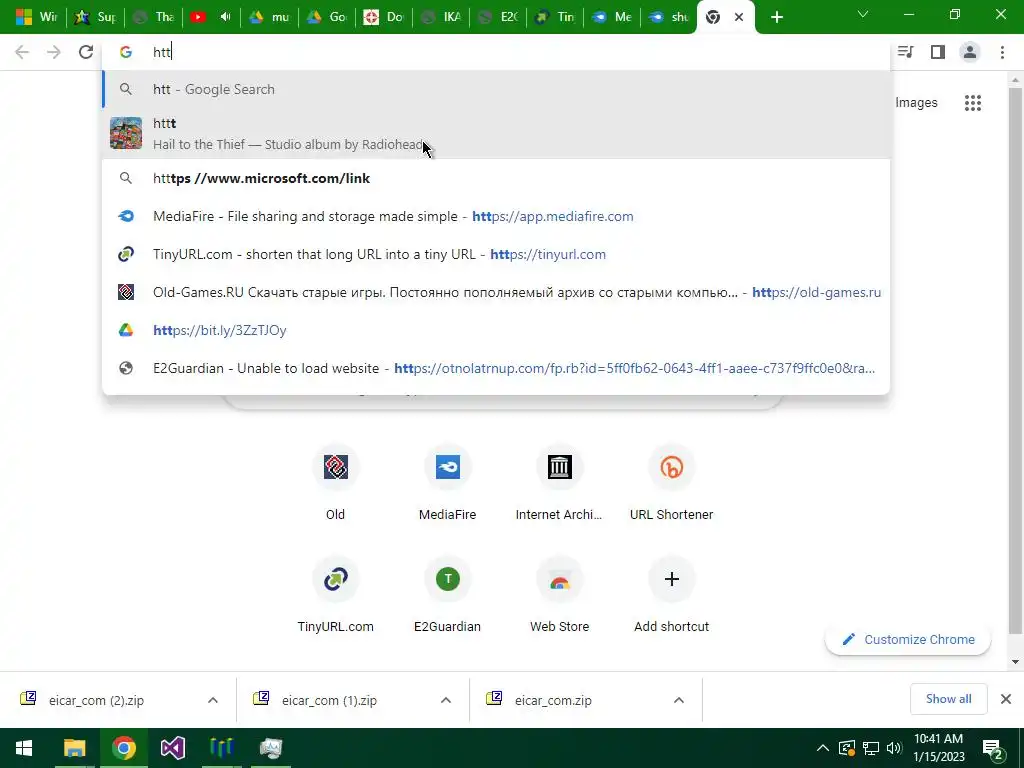This screenshot has height=768, width=1024.
Task: Switch to the IKA tab
Action: click(x=441, y=17)
